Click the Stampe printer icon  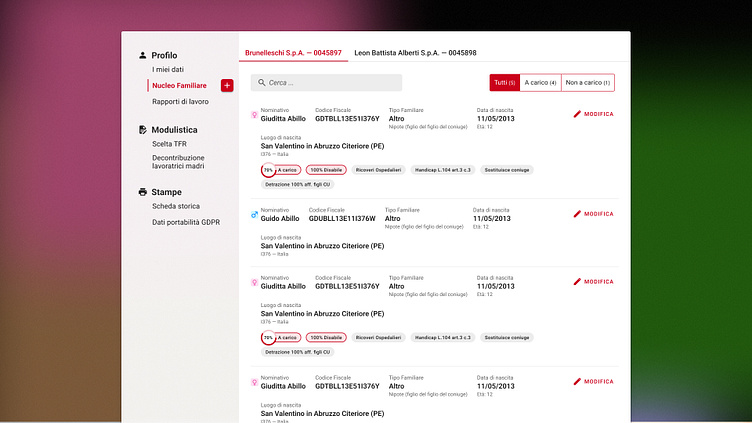tap(142, 192)
